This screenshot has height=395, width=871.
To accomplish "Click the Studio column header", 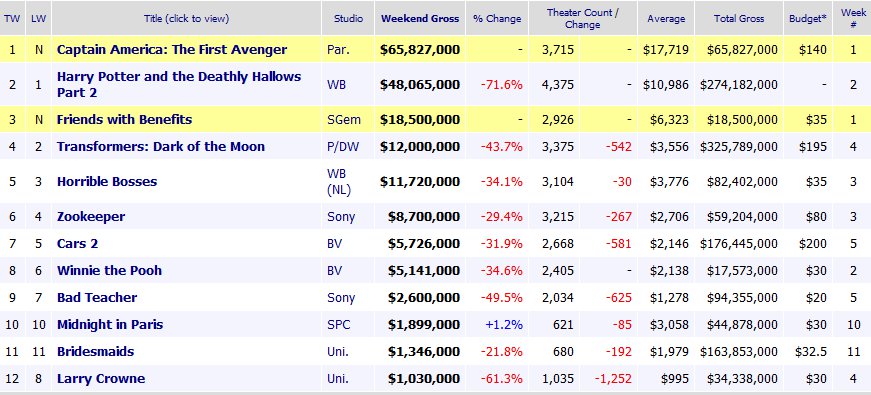I will coord(348,18).
